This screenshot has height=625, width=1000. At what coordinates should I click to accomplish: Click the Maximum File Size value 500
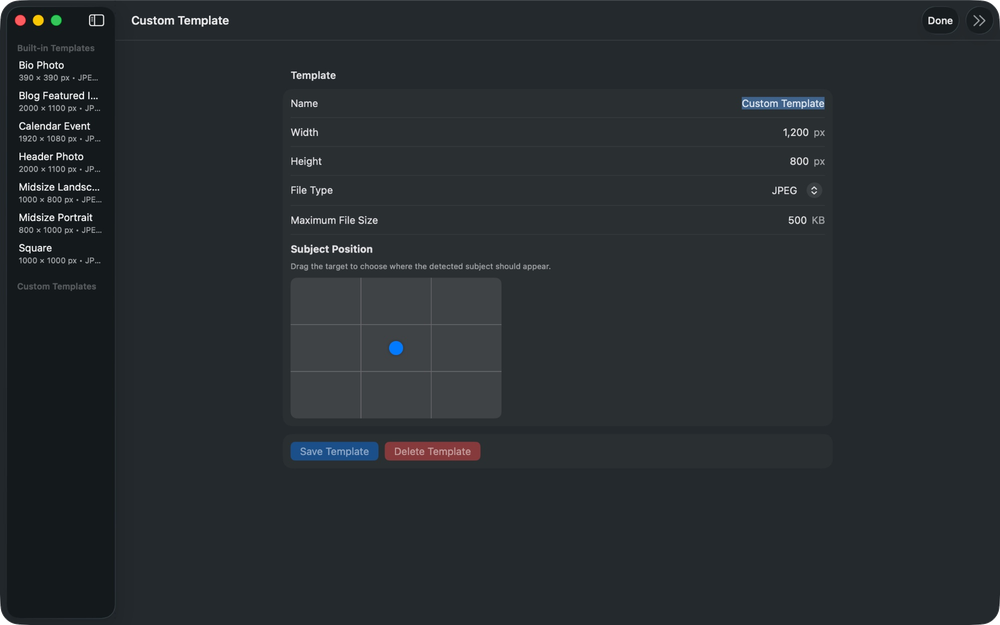coord(797,220)
